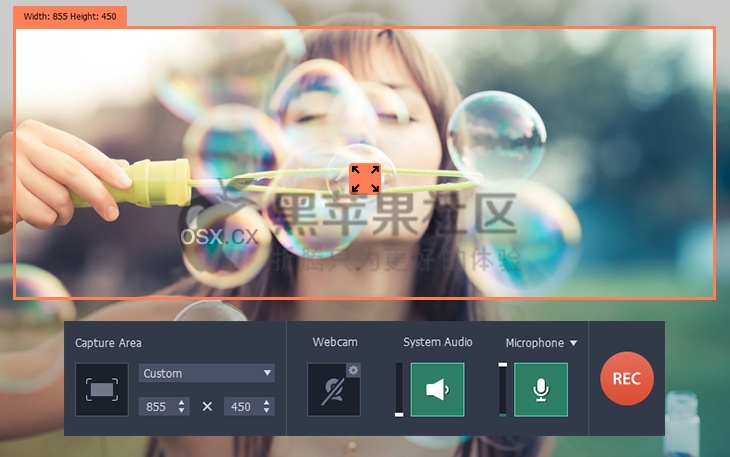Enable the webcam
This screenshot has width=730, height=457.
pos(333,390)
